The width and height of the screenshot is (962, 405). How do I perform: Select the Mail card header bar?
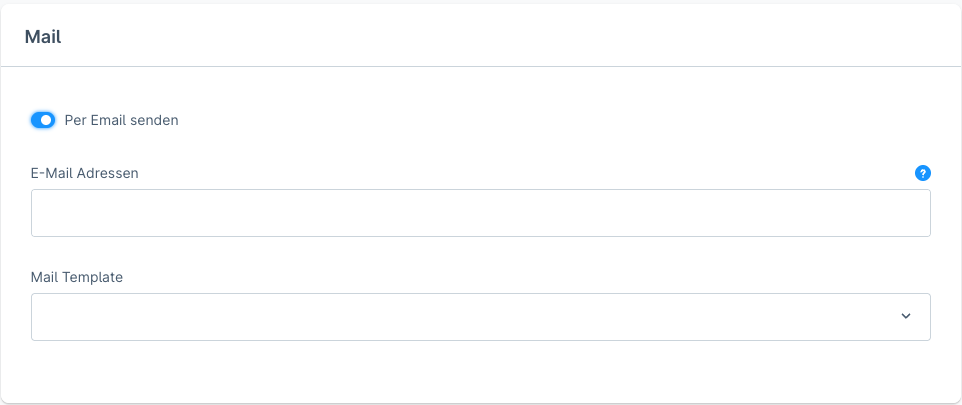pyautogui.click(x=480, y=37)
